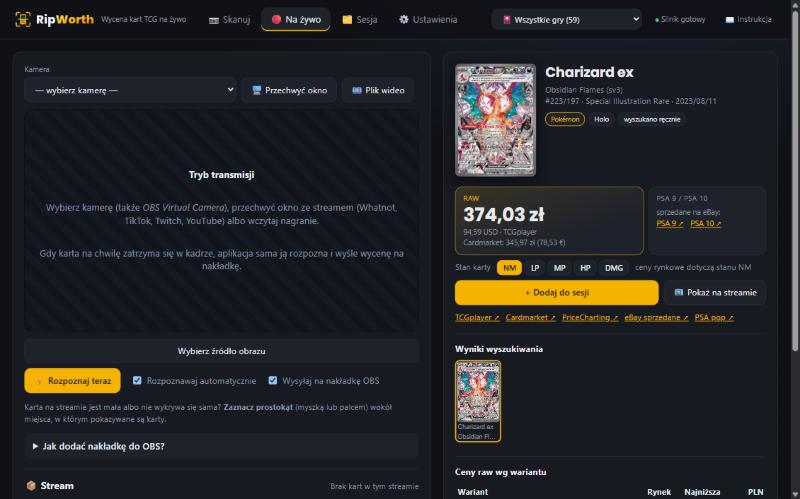Select LP card condition

tap(535, 268)
